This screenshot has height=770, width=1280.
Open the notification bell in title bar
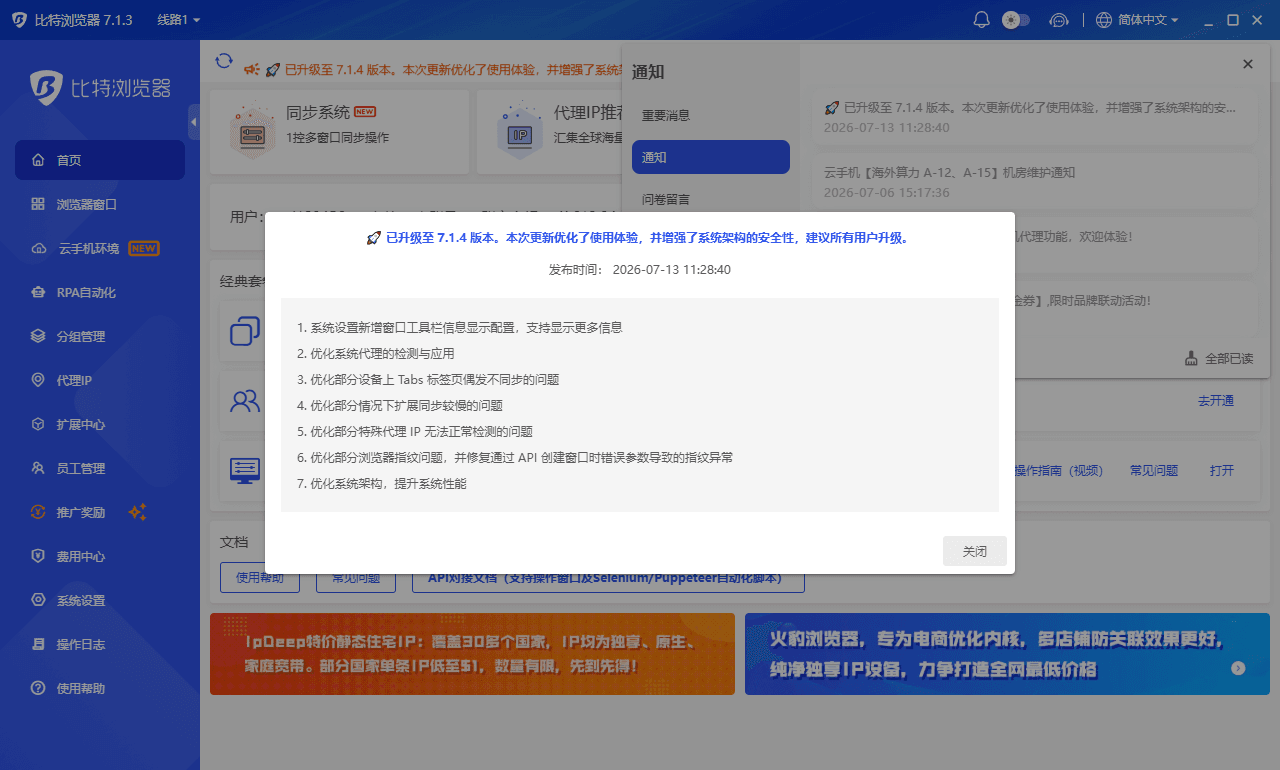tap(981, 20)
